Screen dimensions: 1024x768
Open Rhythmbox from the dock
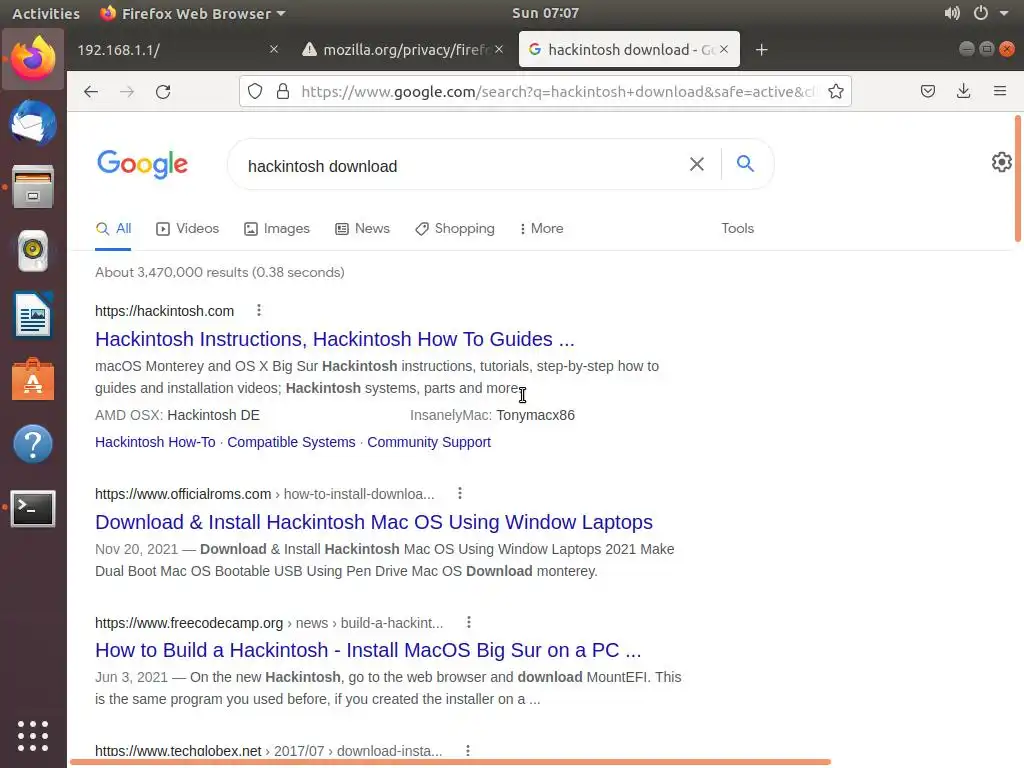pyautogui.click(x=33, y=251)
